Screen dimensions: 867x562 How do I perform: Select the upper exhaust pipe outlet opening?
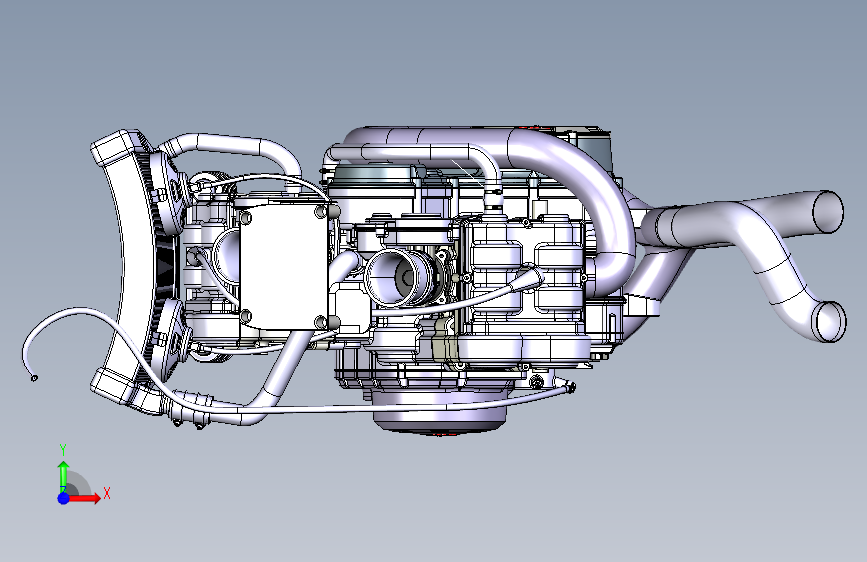[828, 211]
